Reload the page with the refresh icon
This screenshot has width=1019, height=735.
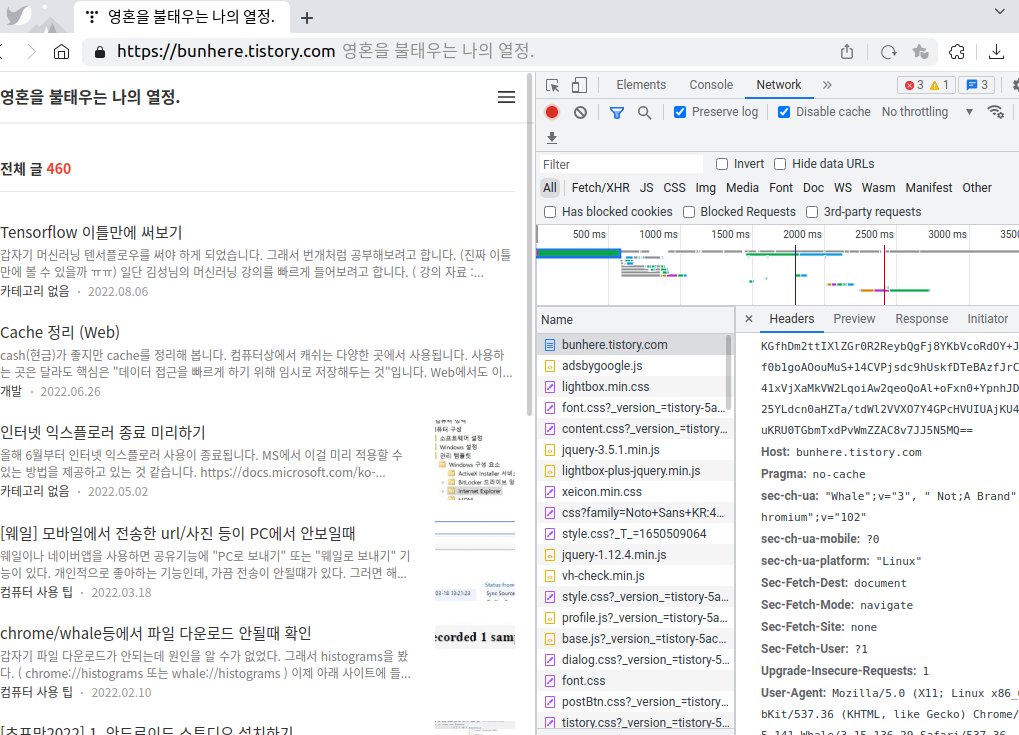(888, 52)
